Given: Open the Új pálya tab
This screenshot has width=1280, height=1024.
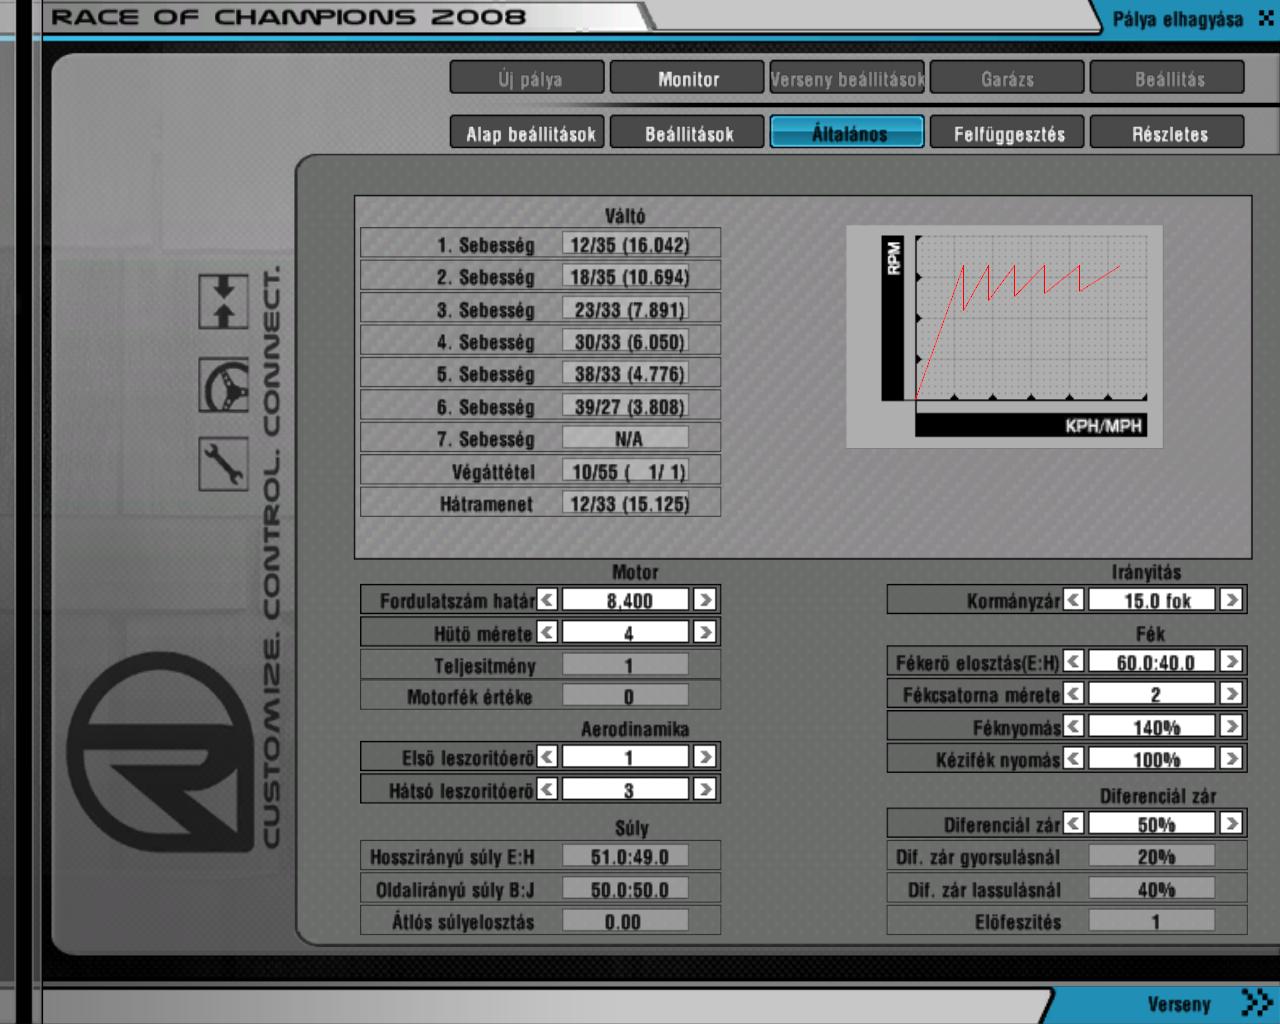Looking at the screenshot, I should tap(527, 78).
